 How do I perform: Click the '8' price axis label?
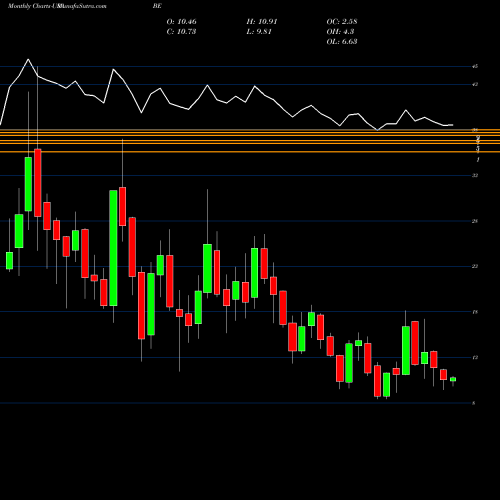coord(474,403)
